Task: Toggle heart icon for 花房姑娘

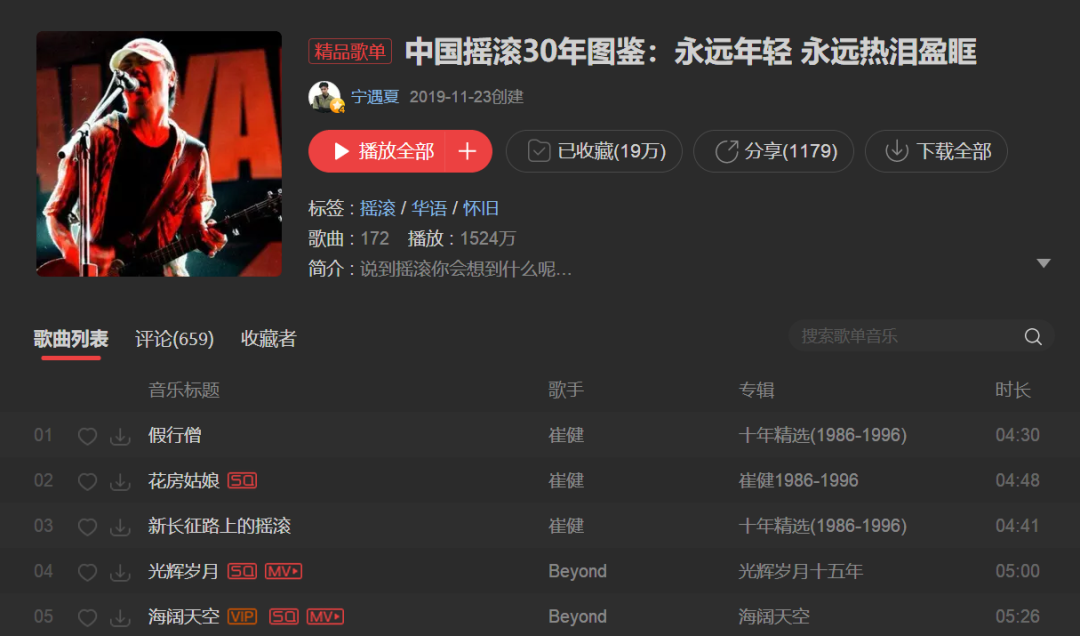Action: click(87, 482)
